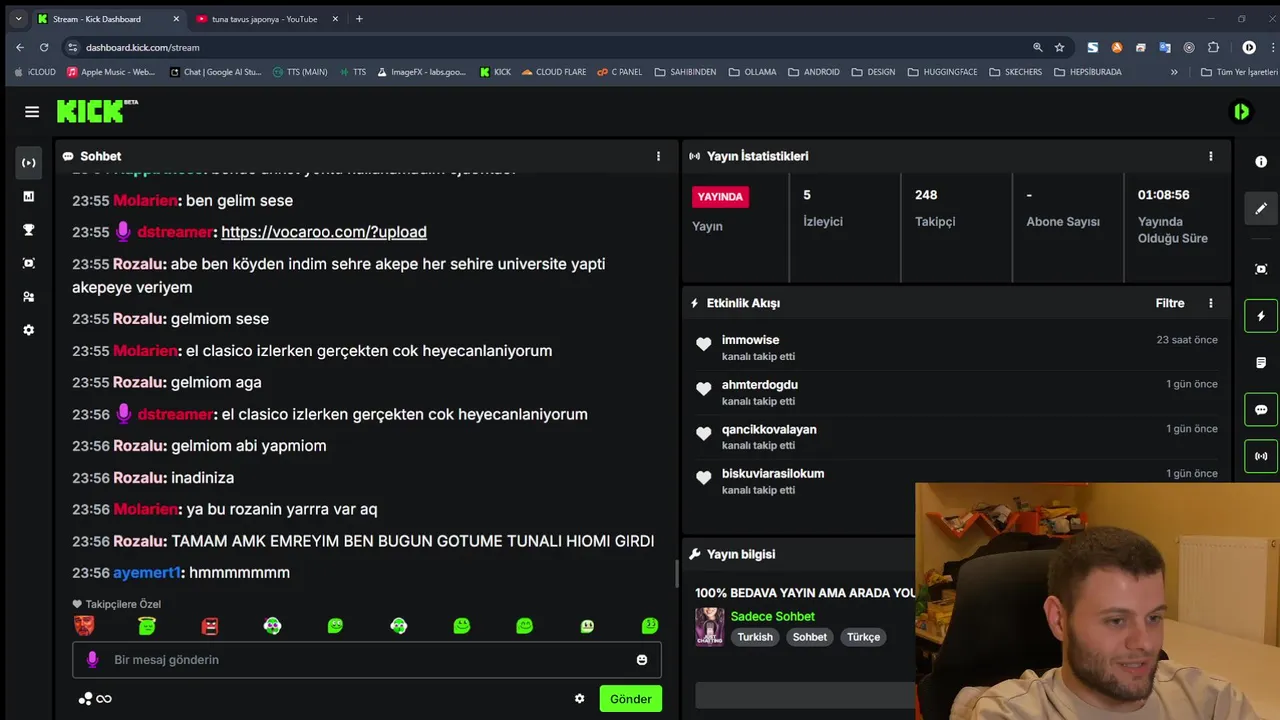Click the channel points infinity icon
1280x720 pixels.
tap(96, 699)
